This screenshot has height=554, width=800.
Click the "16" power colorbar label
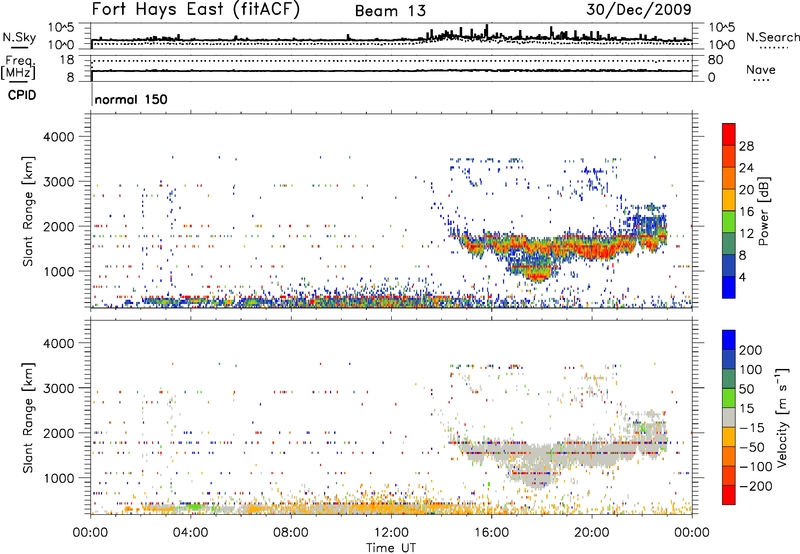(746, 212)
